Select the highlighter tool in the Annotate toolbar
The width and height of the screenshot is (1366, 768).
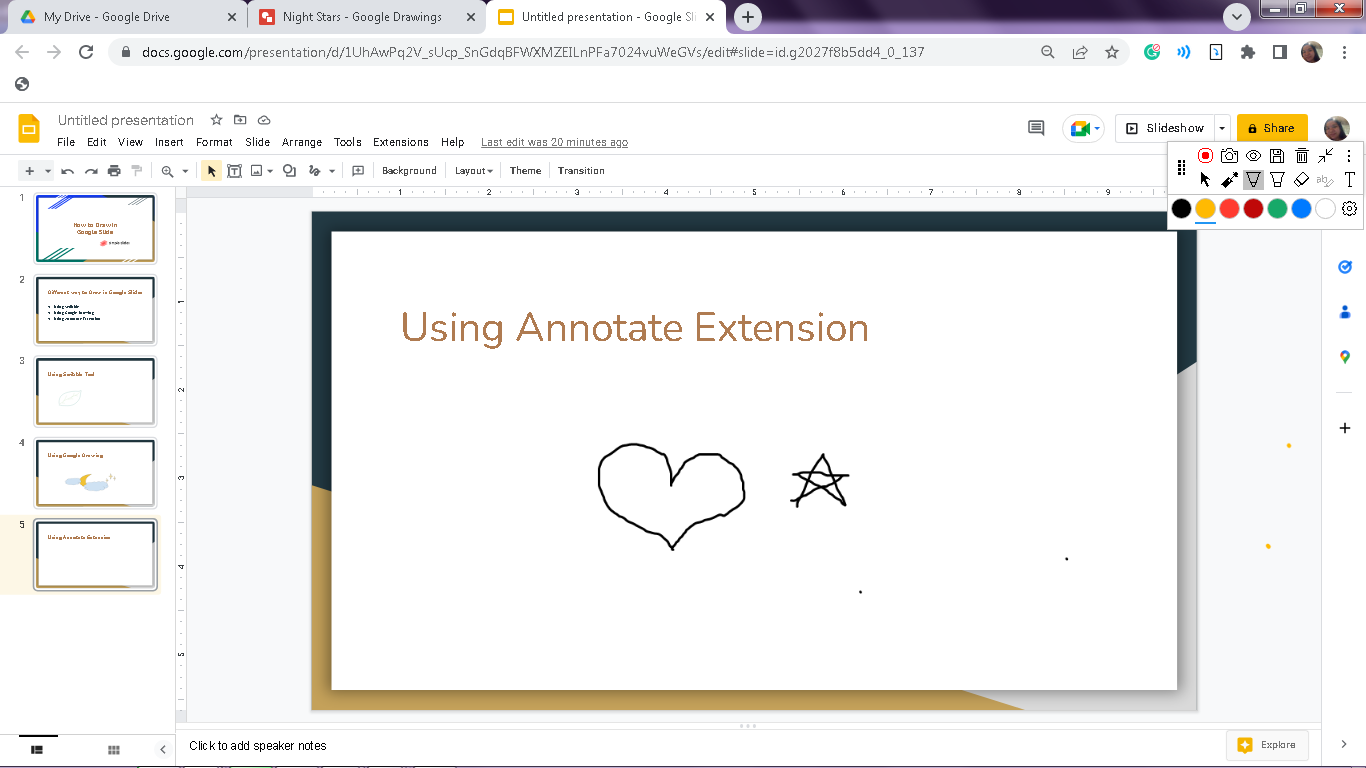pyautogui.click(x=1277, y=180)
